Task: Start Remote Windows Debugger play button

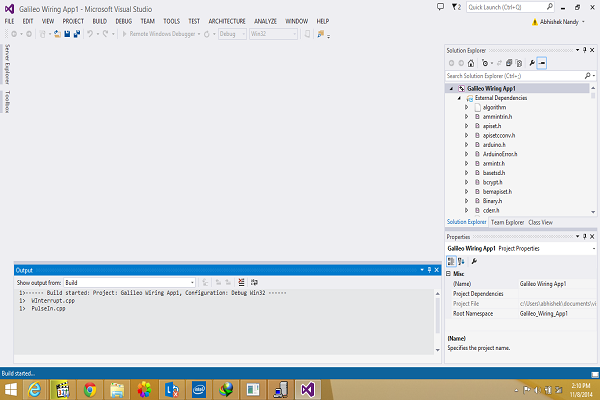Action: tap(124, 34)
